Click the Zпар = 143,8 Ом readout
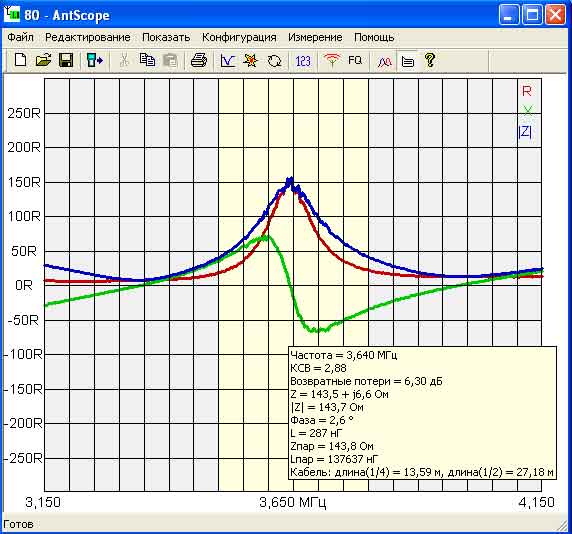 (x=332, y=446)
